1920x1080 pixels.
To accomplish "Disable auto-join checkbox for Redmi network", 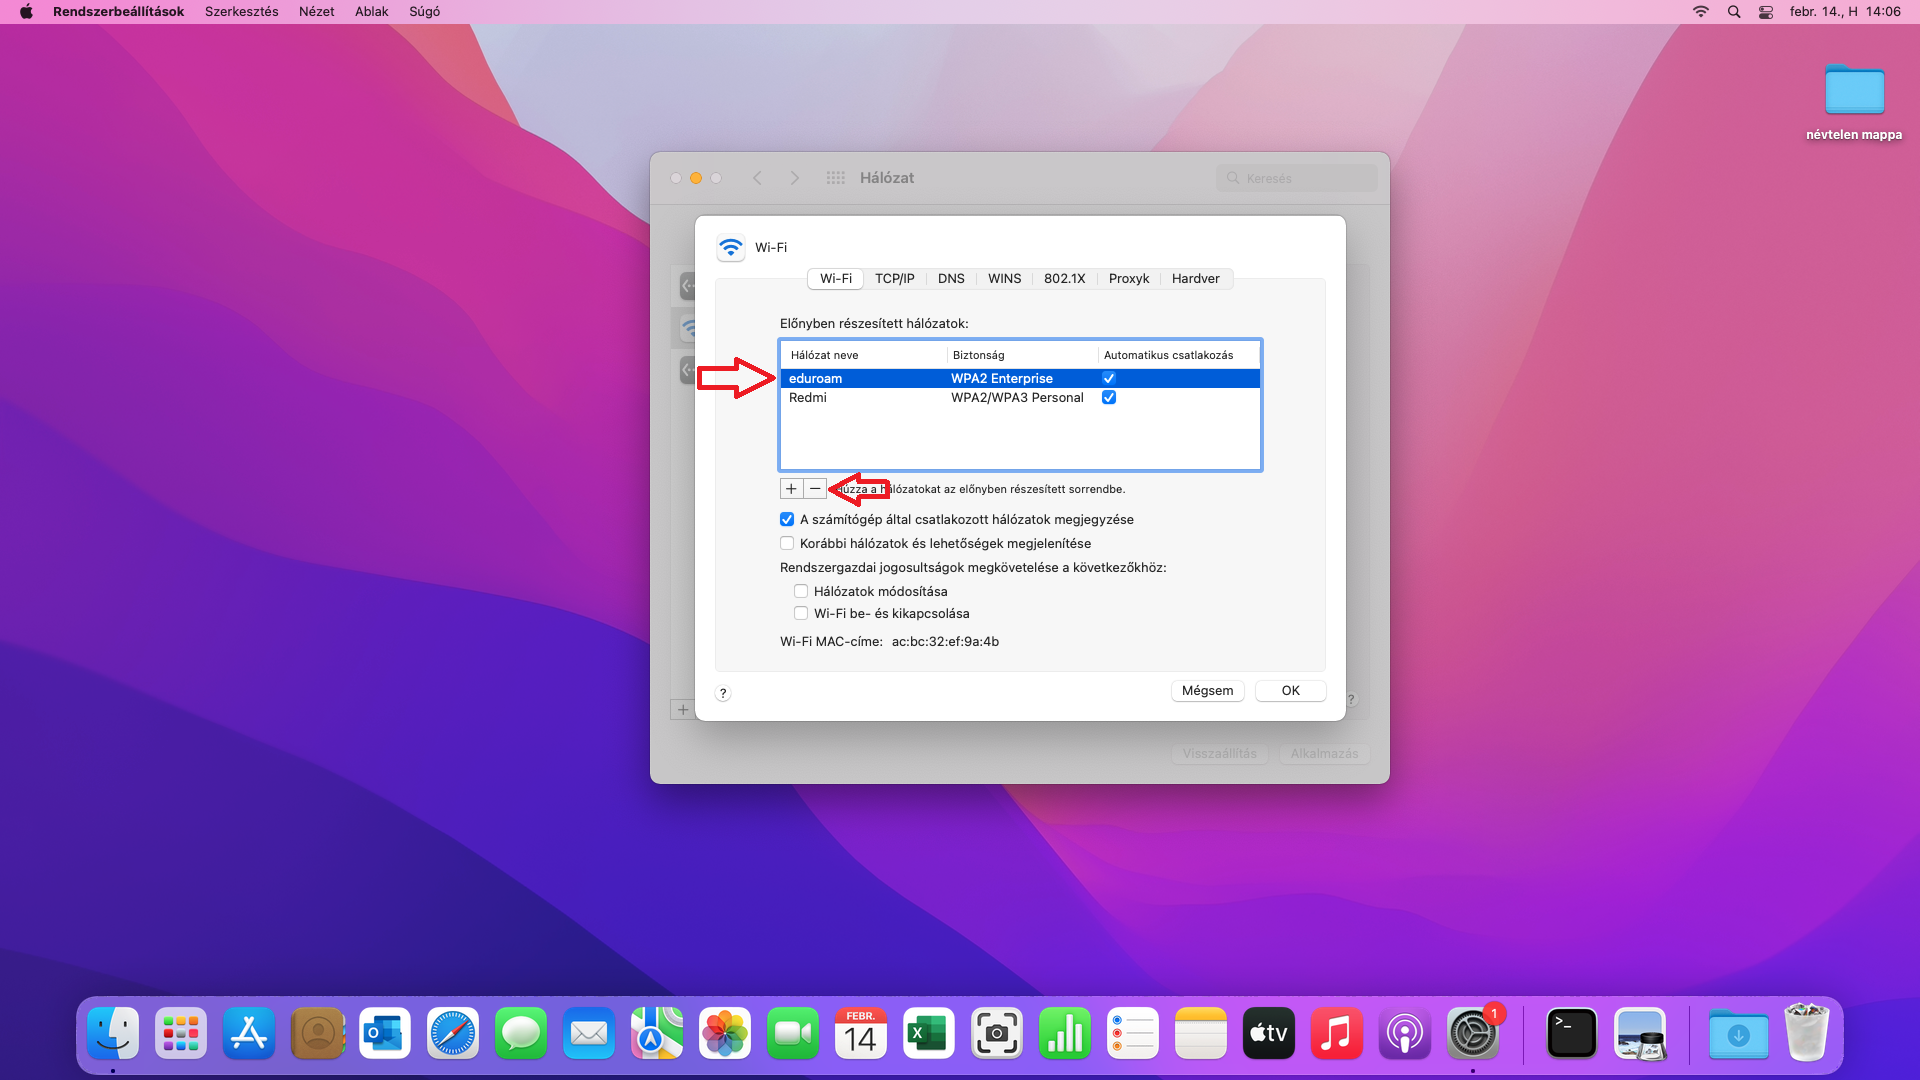I will click(1109, 398).
